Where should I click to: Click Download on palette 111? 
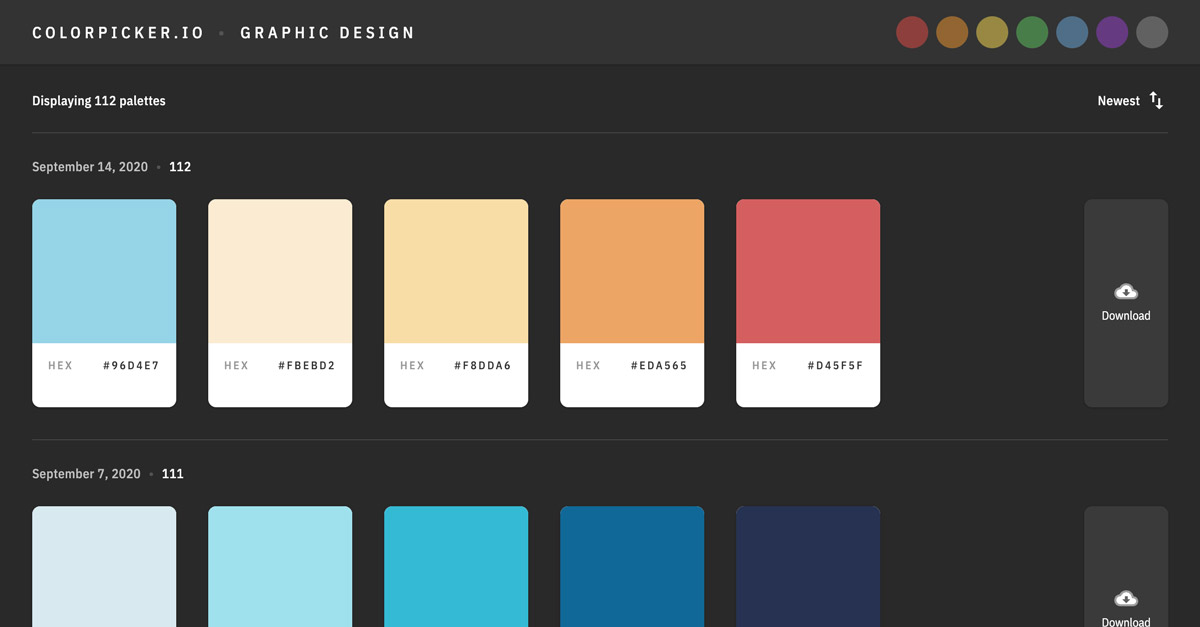[x=1126, y=610]
